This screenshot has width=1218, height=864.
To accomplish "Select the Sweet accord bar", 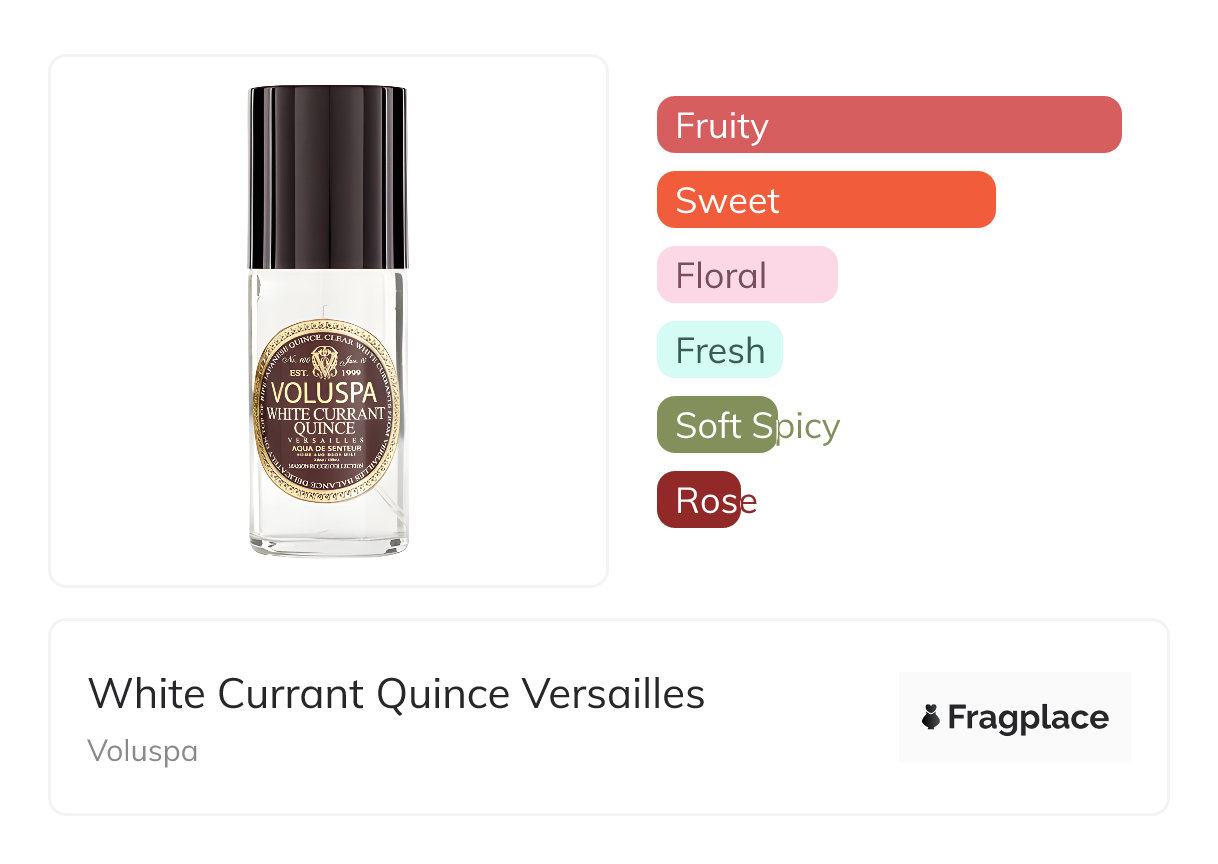I will point(826,200).
